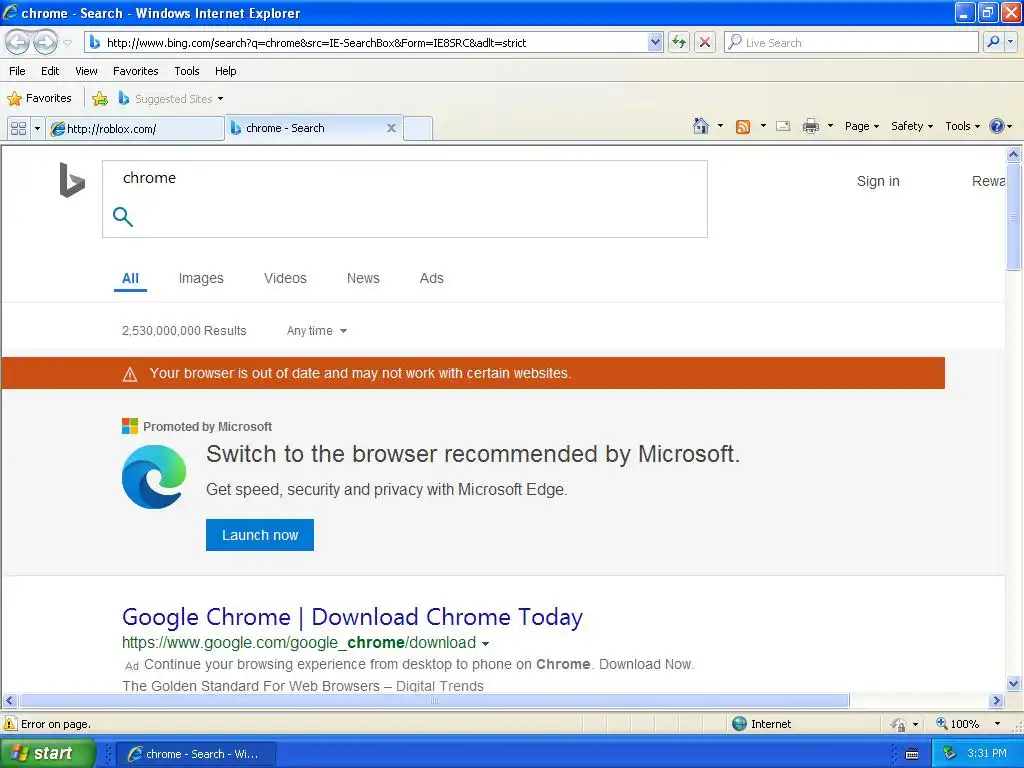Open the File menu

[18, 71]
